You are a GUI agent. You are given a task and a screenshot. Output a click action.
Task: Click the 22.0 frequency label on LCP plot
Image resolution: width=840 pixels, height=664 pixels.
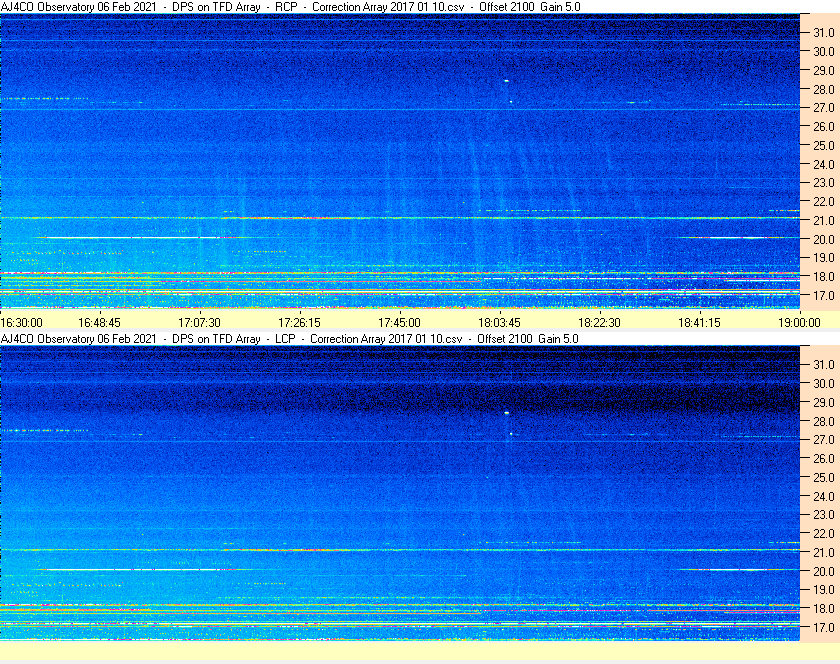point(824,533)
